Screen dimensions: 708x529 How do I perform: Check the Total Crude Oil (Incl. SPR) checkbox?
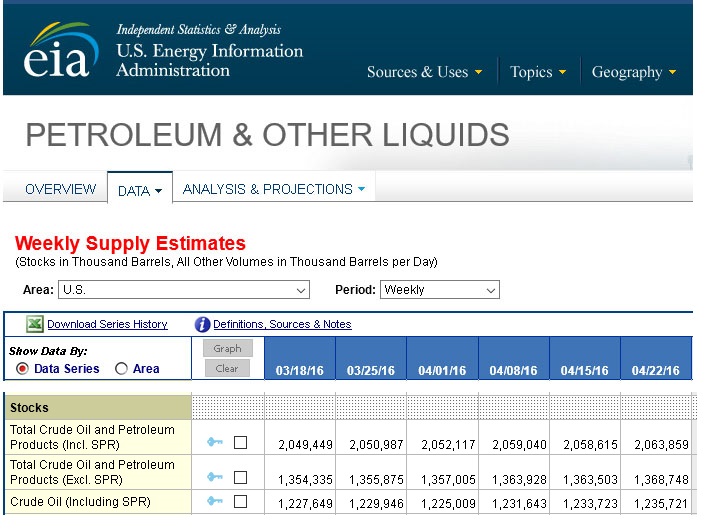240,443
